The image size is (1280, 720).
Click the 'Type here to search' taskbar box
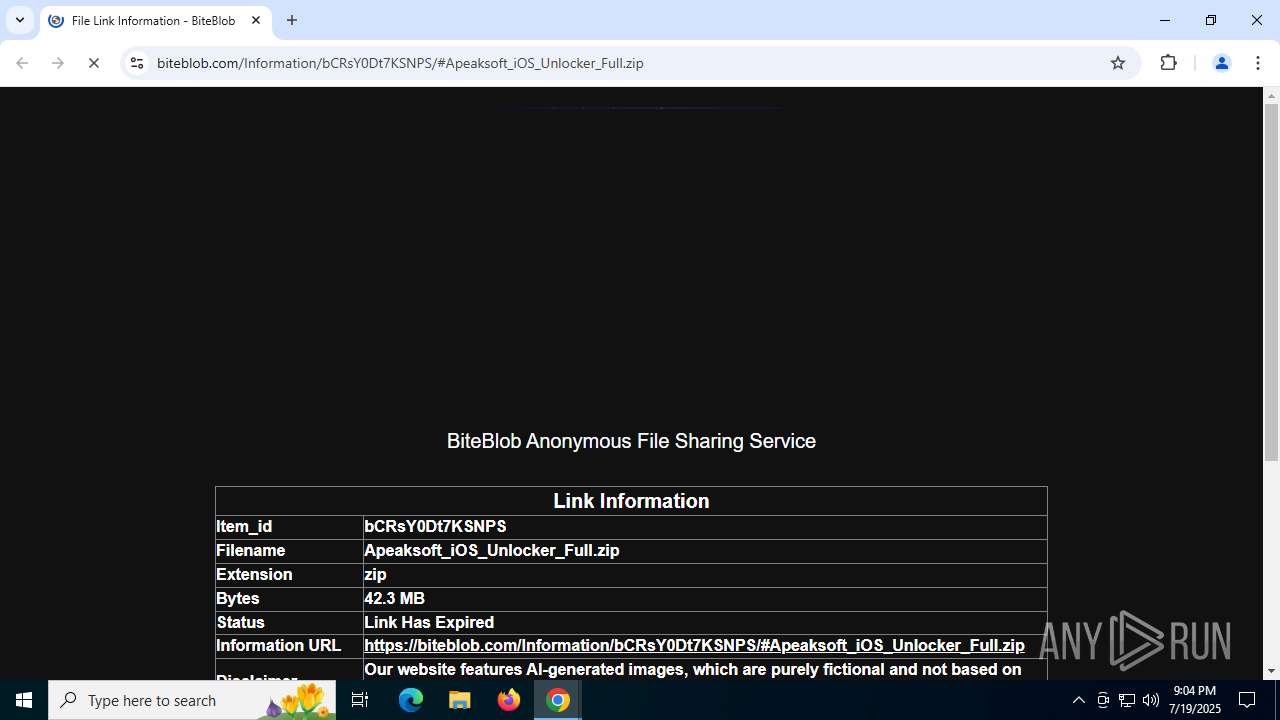(192, 700)
